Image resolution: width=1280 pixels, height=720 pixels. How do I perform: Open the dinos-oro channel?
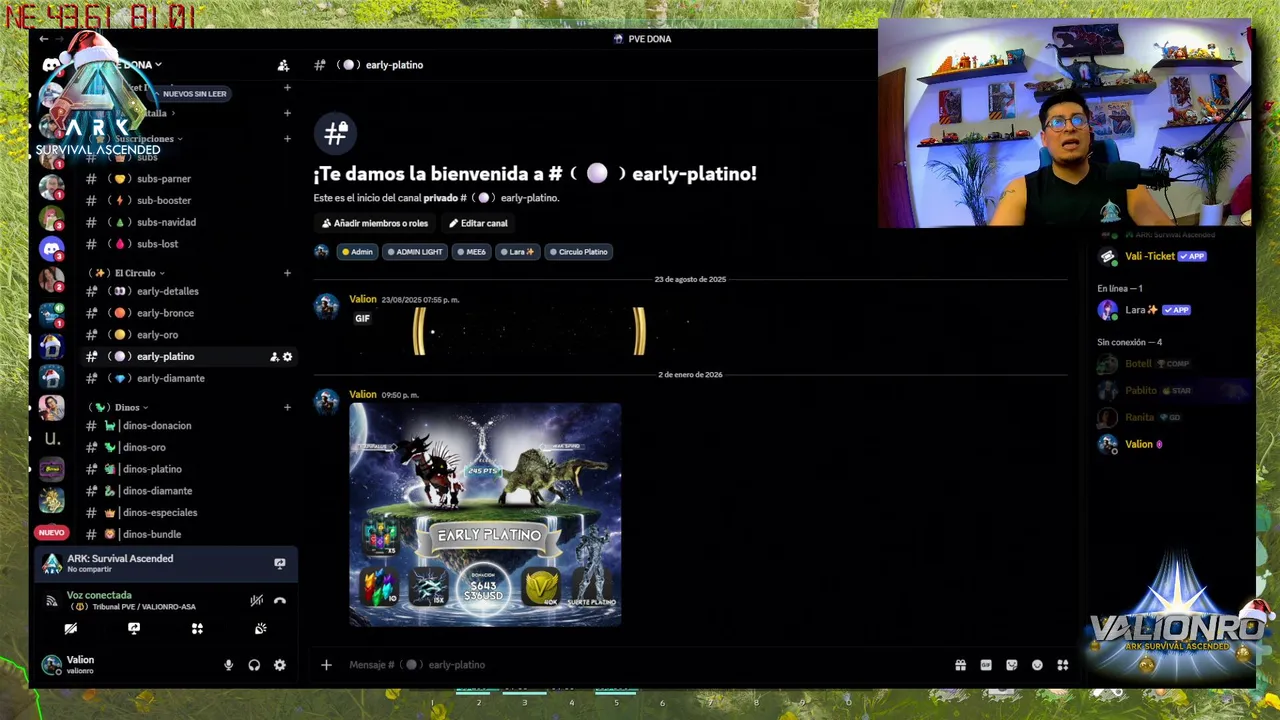point(188,448)
